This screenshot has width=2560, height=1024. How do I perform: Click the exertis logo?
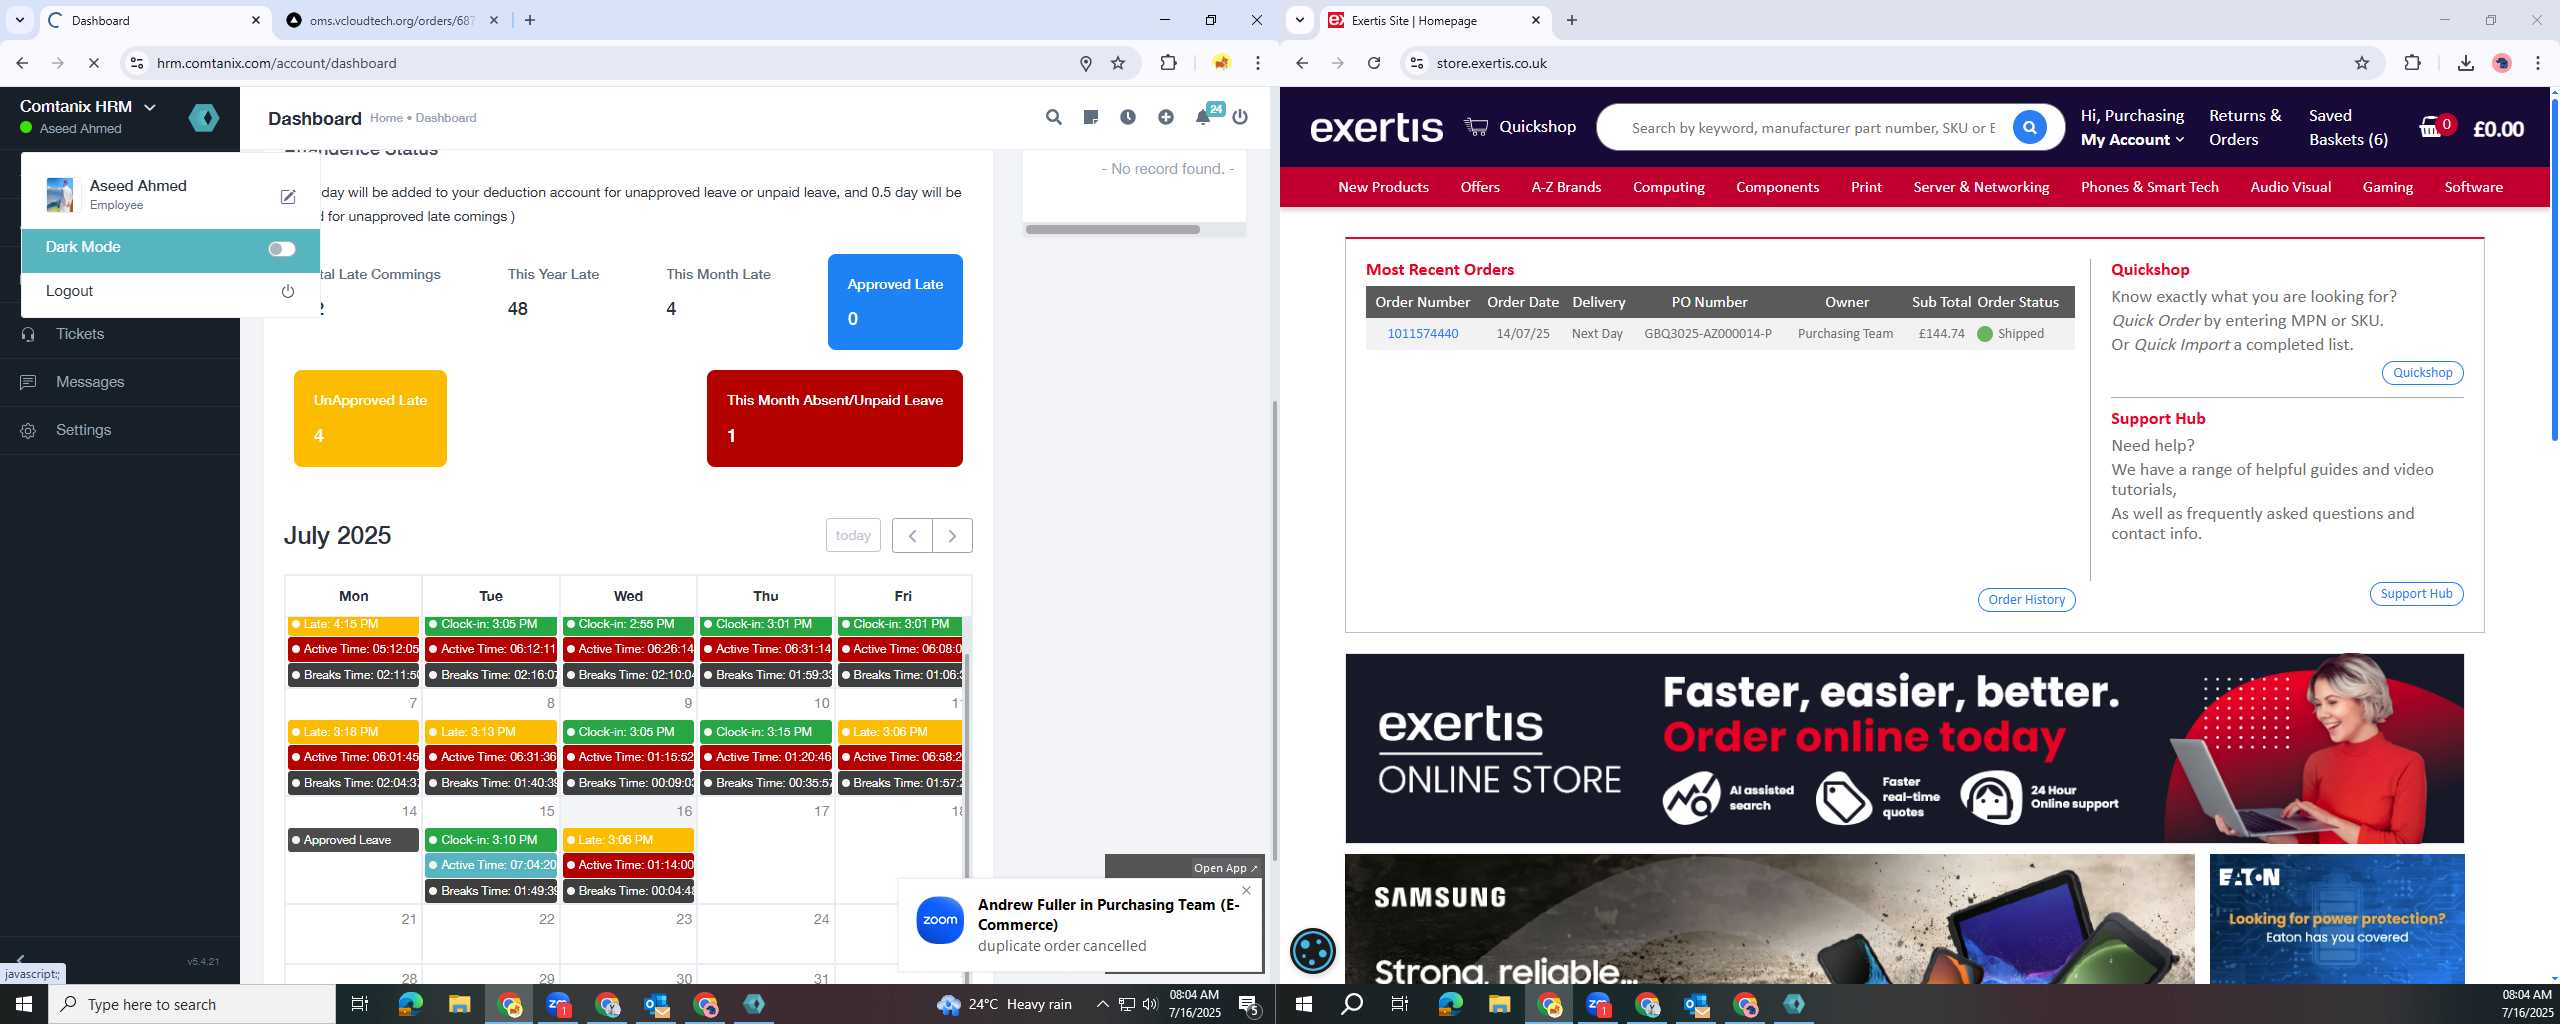(x=1376, y=128)
